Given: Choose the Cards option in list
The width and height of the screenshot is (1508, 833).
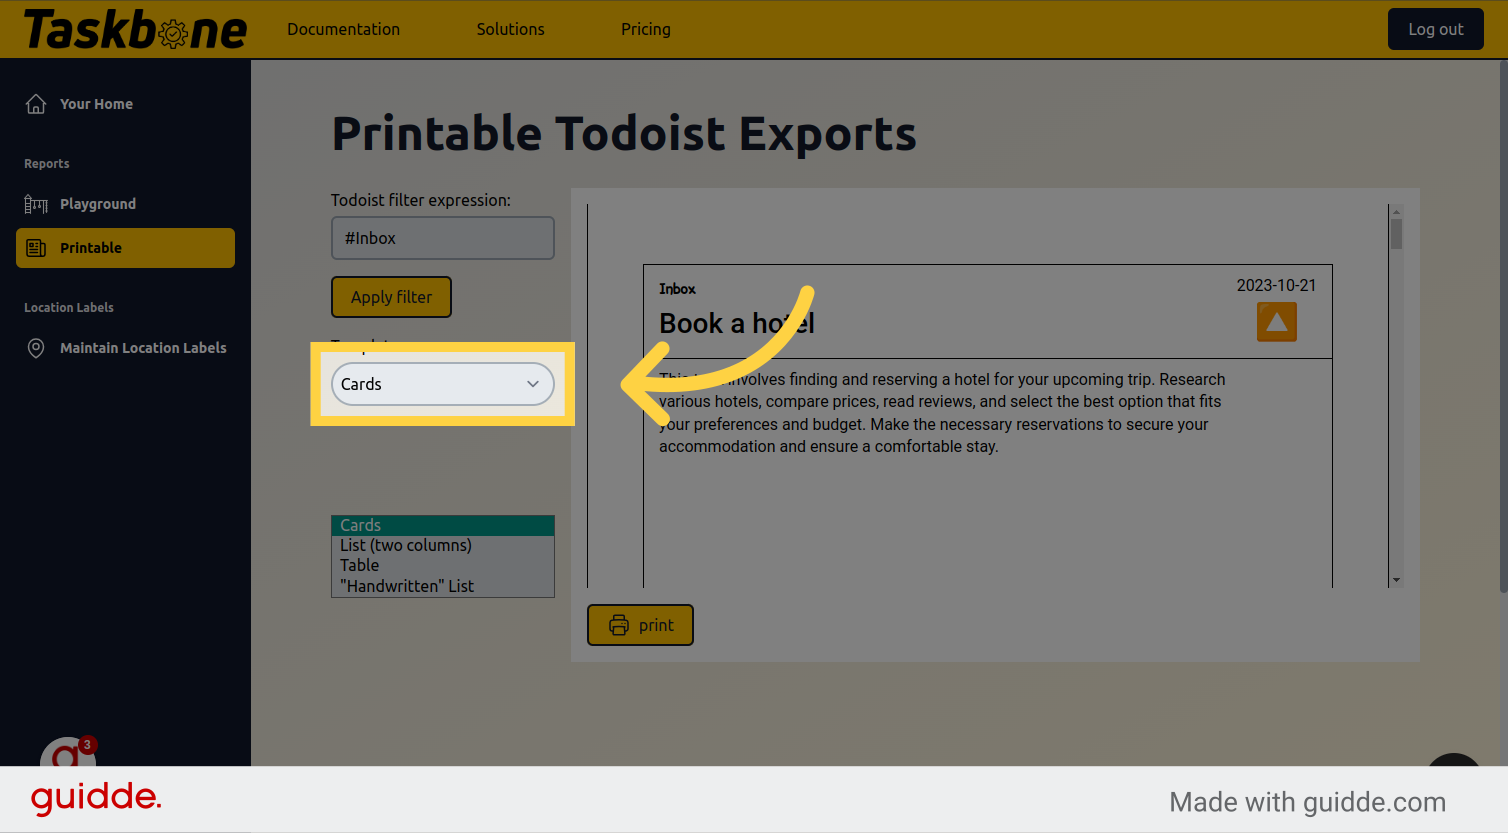Looking at the screenshot, I should tap(443, 525).
